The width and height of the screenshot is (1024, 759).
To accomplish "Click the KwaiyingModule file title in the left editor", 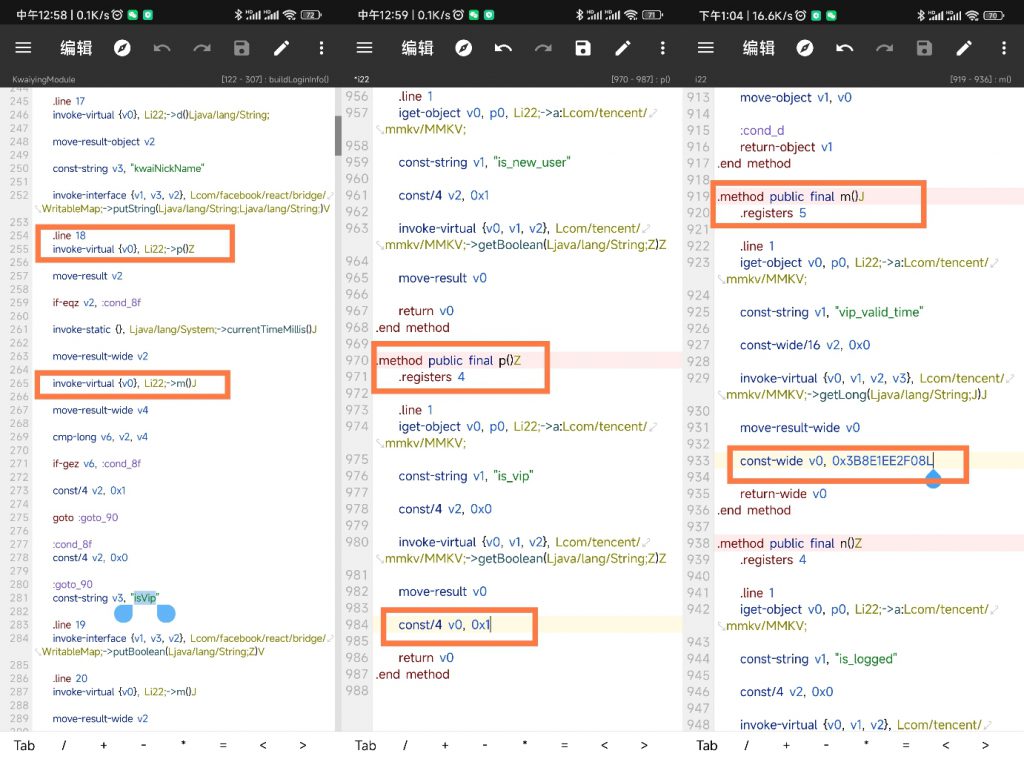I will pos(43,79).
